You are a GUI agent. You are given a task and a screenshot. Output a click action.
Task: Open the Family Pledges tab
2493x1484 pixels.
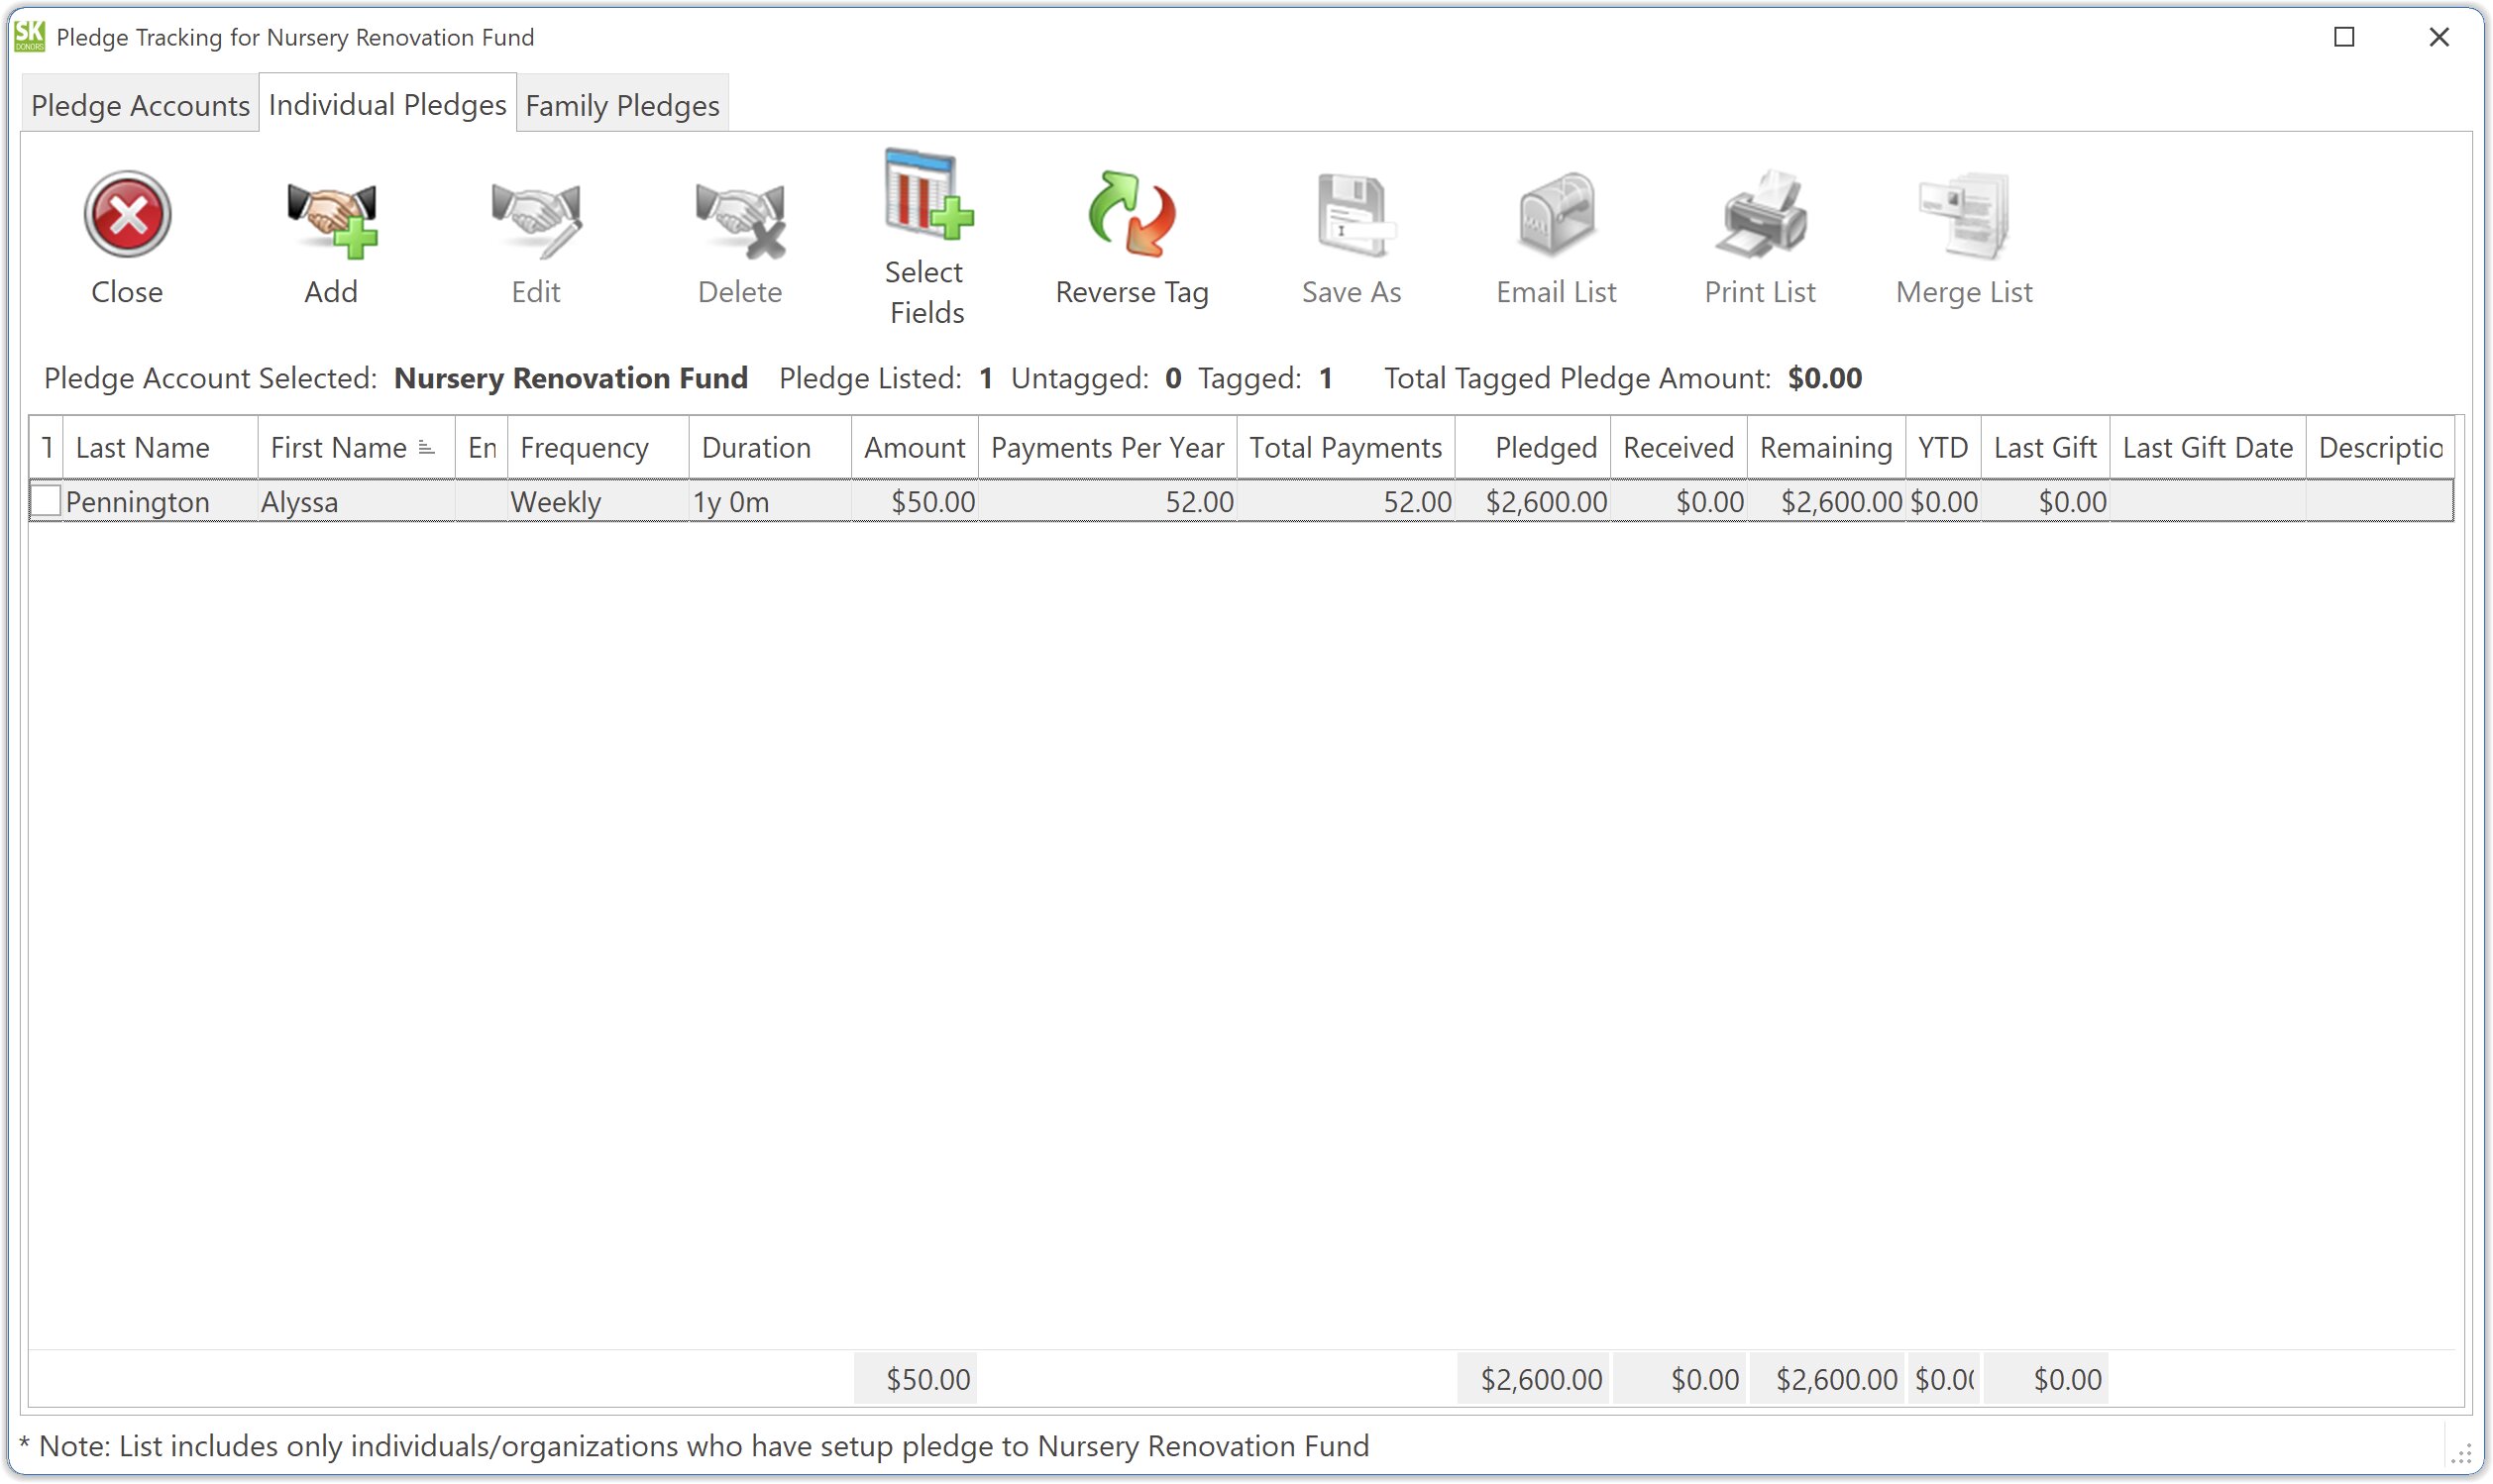pyautogui.click(x=622, y=105)
